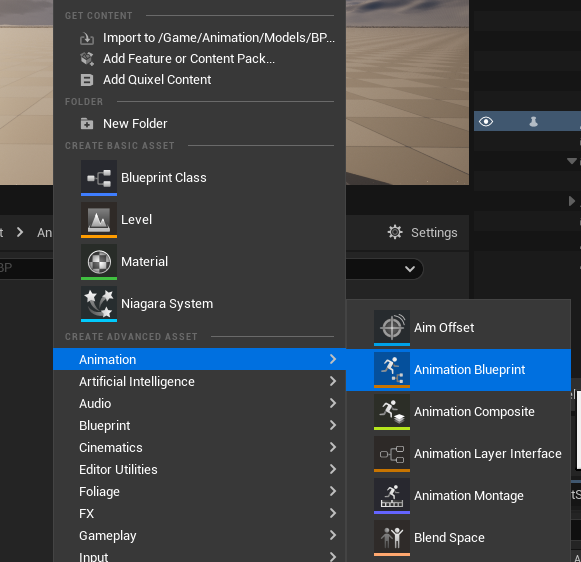
Task: Click the Settings gear icon
Action: click(395, 232)
